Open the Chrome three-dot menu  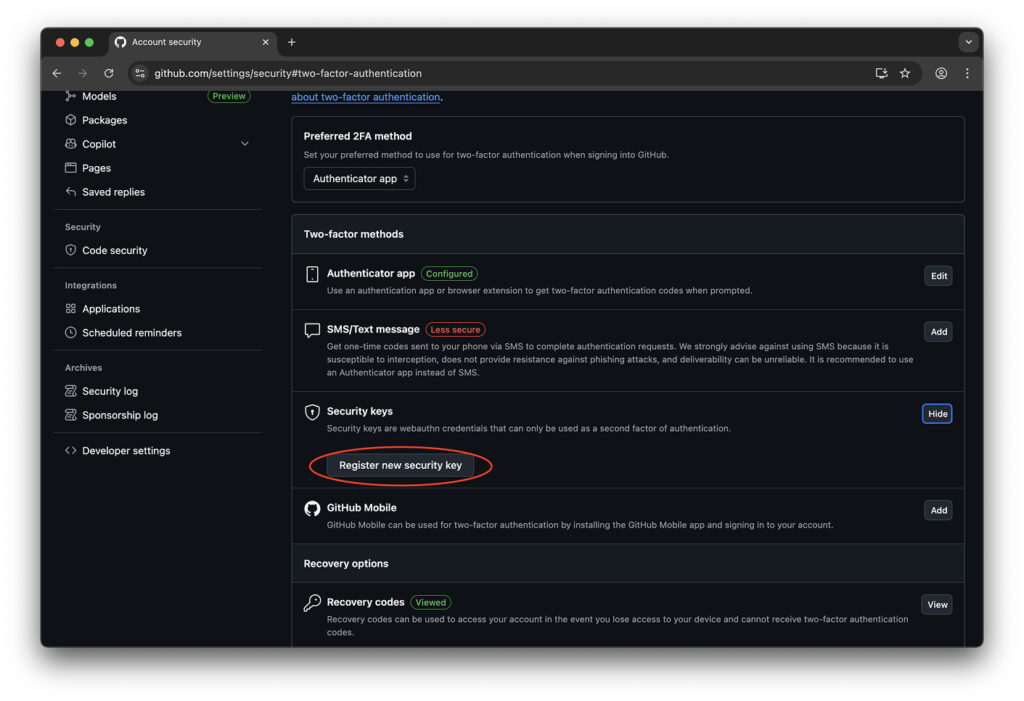click(x=967, y=73)
